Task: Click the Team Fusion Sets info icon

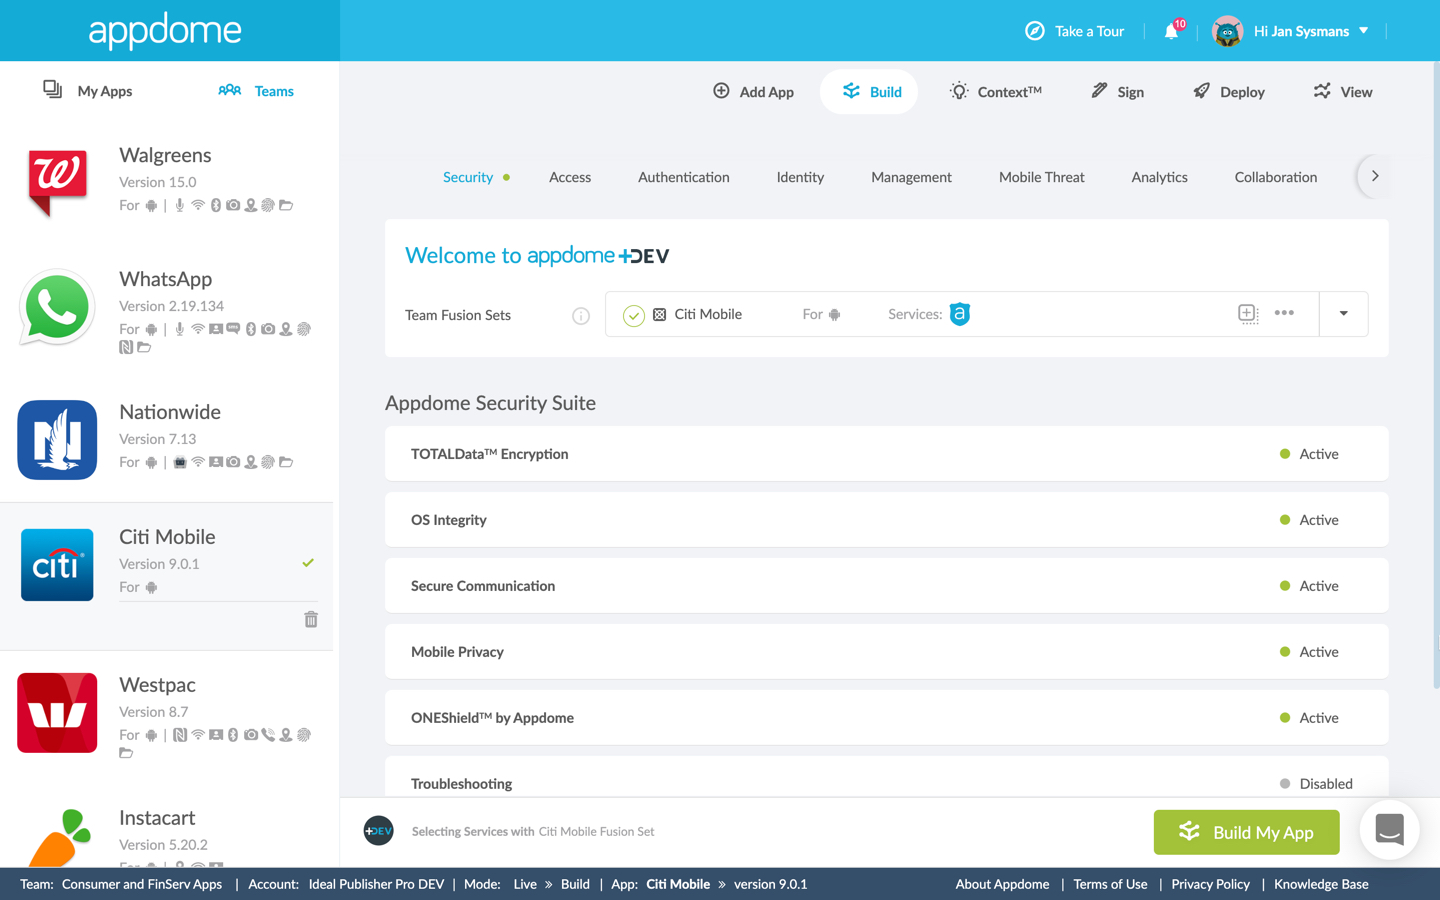Action: (581, 316)
